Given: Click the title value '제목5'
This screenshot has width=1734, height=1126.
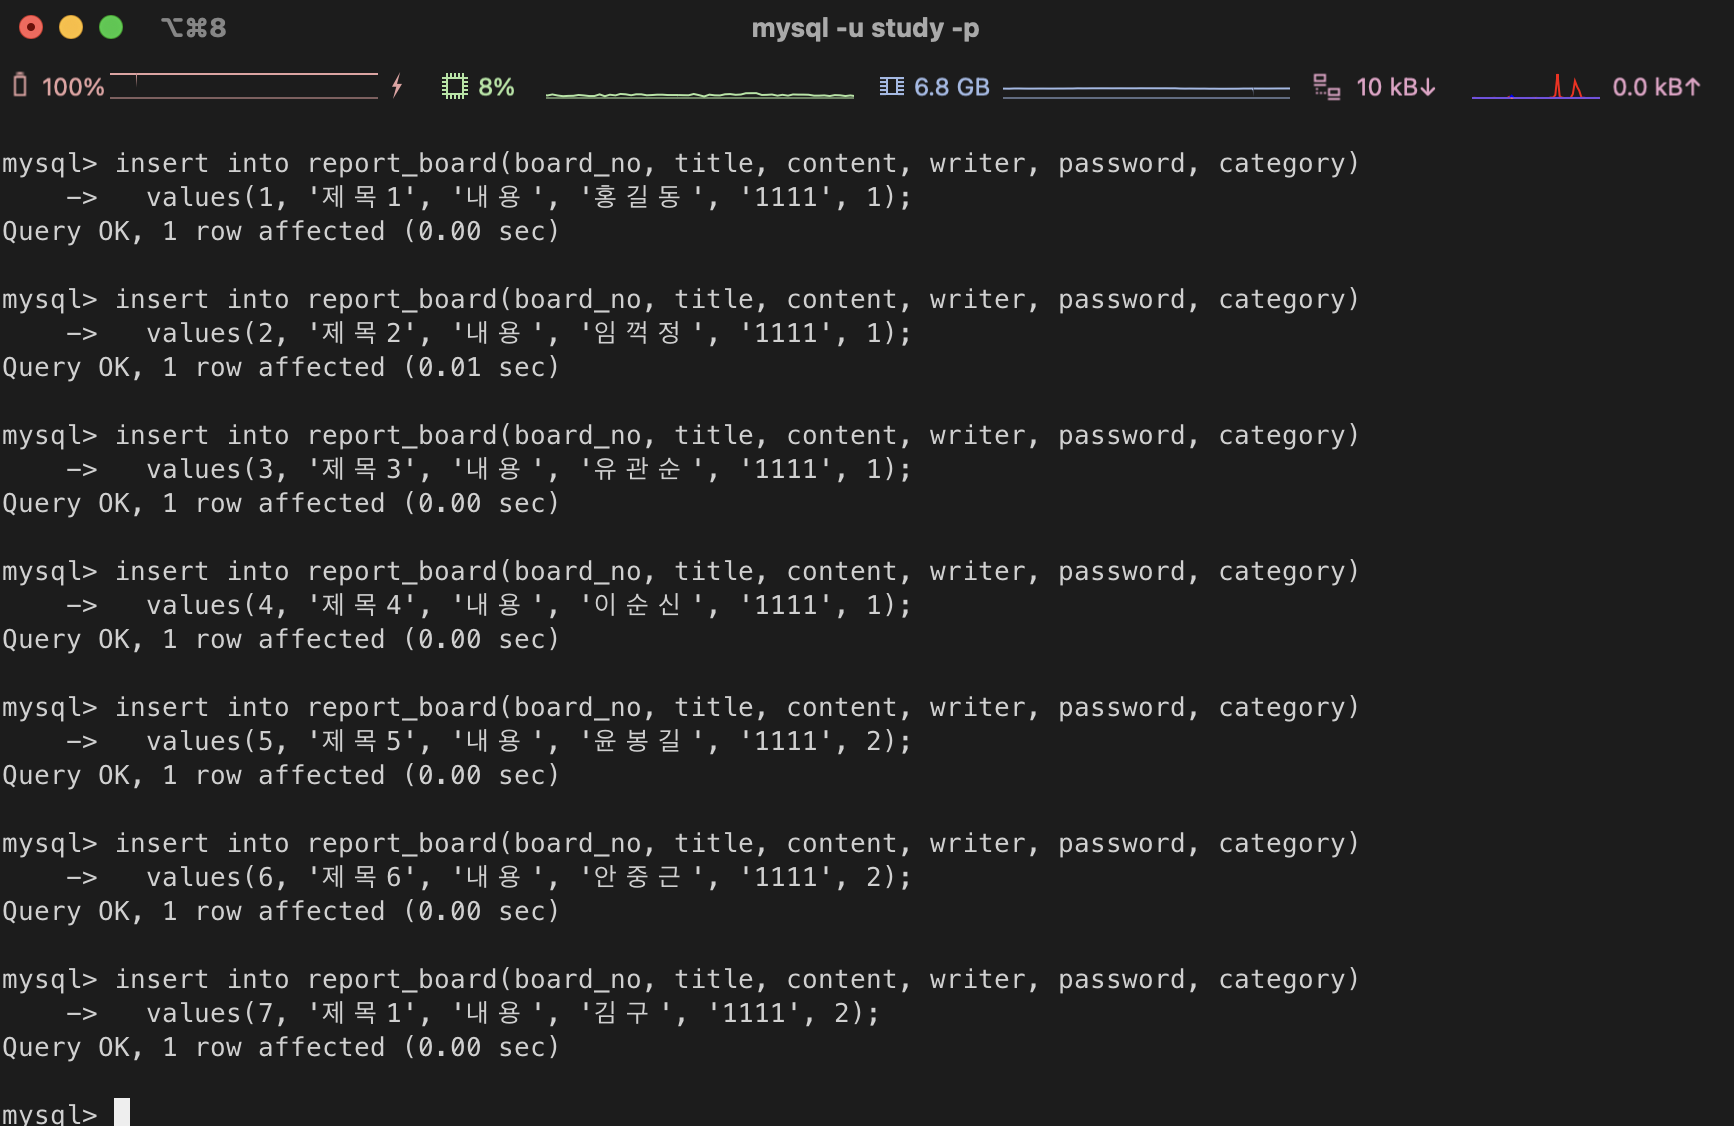Looking at the screenshot, I should click(362, 741).
